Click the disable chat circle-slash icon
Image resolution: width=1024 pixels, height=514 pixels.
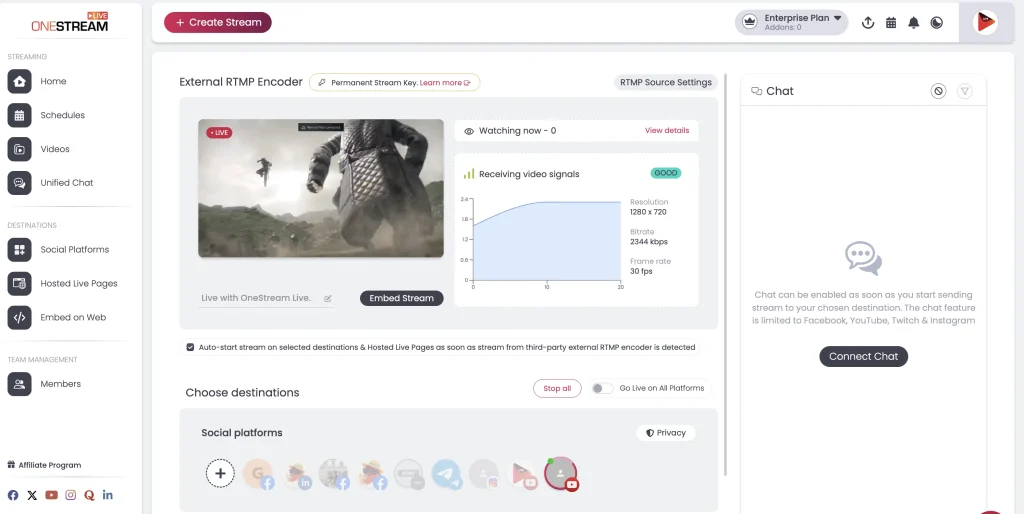click(938, 91)
